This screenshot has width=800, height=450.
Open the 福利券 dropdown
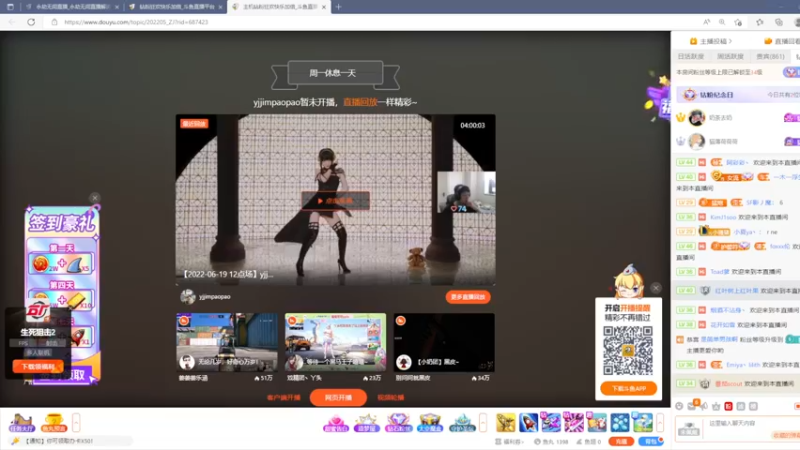tap(510, 441)
